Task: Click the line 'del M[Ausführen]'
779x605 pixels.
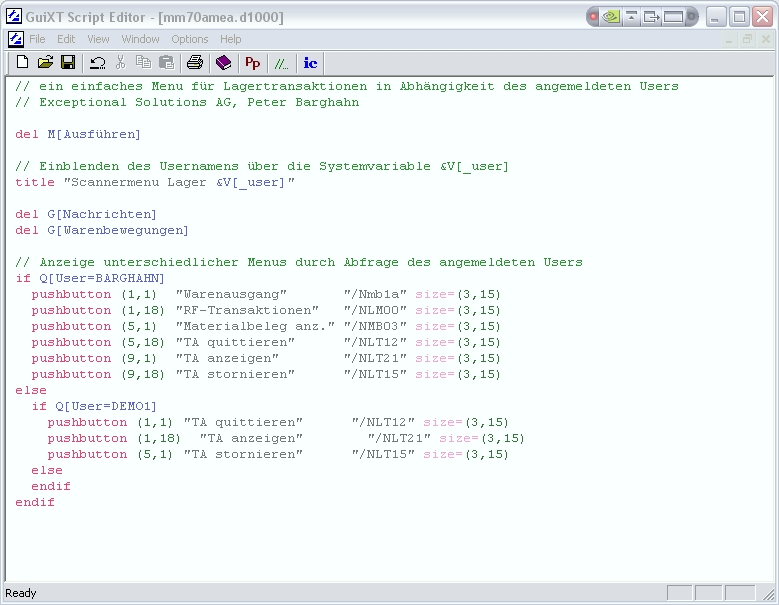Action: click(78, 134)
